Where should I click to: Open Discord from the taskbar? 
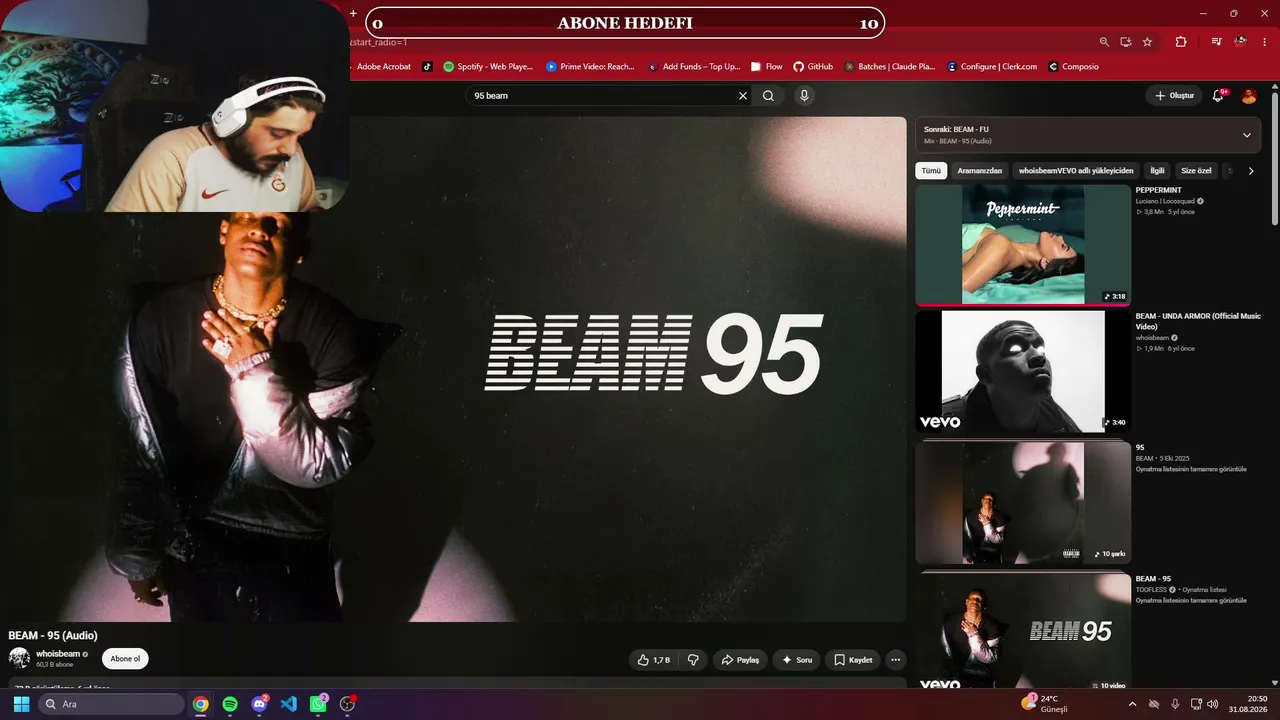(x=260, y=704)
